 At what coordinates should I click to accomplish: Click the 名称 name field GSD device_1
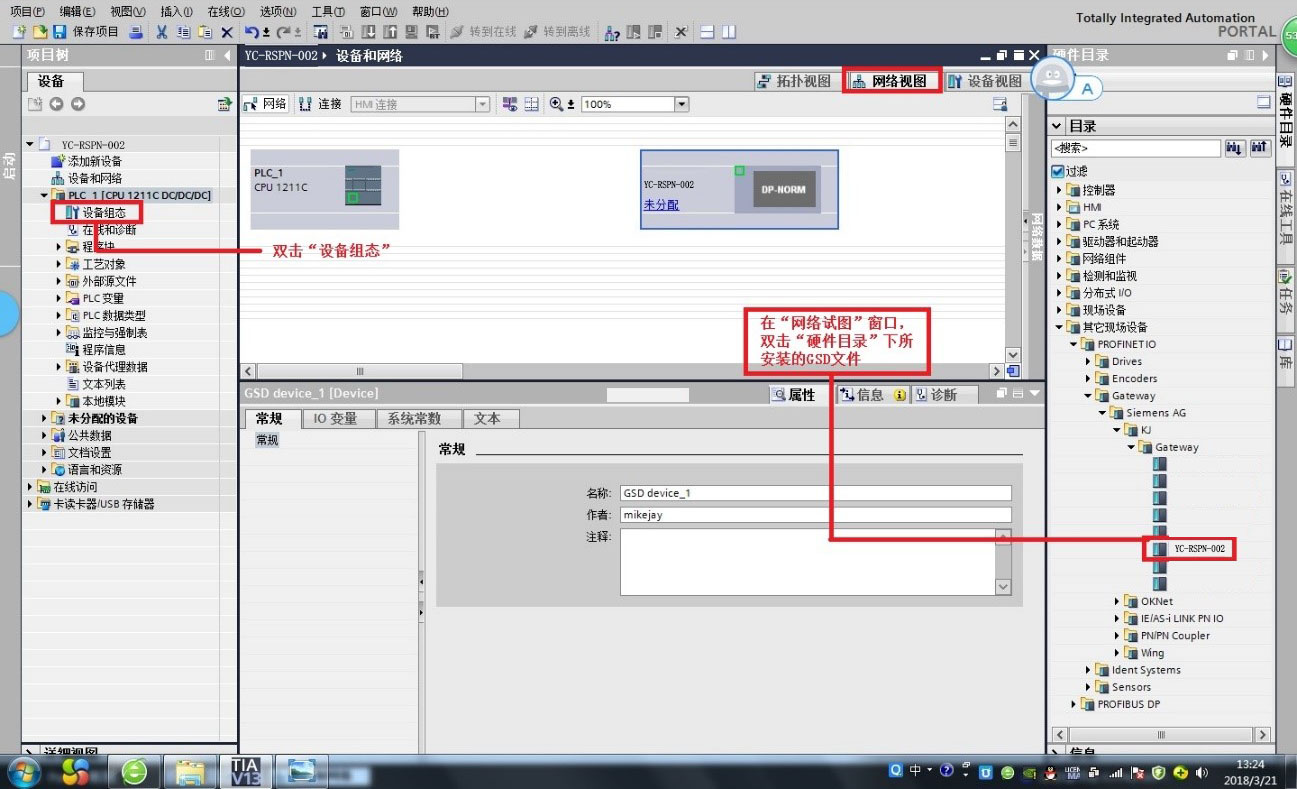(815, 493)
